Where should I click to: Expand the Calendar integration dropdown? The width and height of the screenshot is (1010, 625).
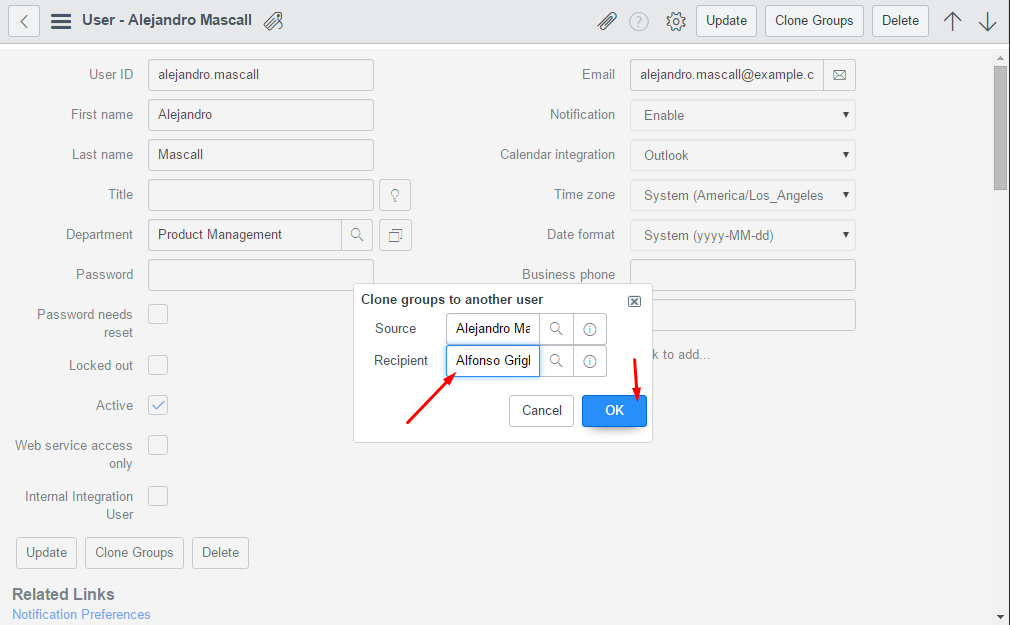pyautogui.click(x=742, y=155)
